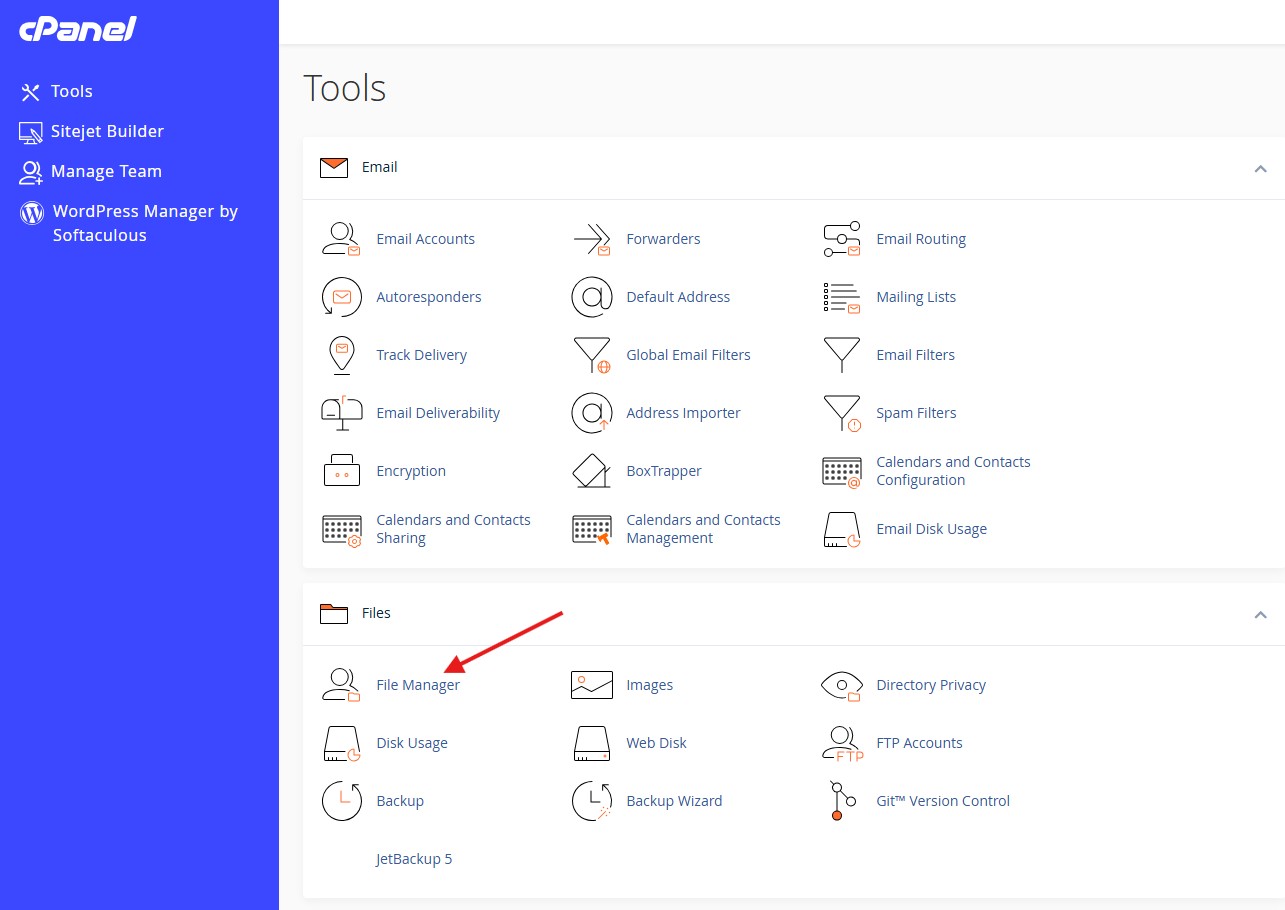This screenshot has height=910, width=1285.
Task: Click the FTP Accounts icon
Action: pyautogui.click(x=841, y=743)
